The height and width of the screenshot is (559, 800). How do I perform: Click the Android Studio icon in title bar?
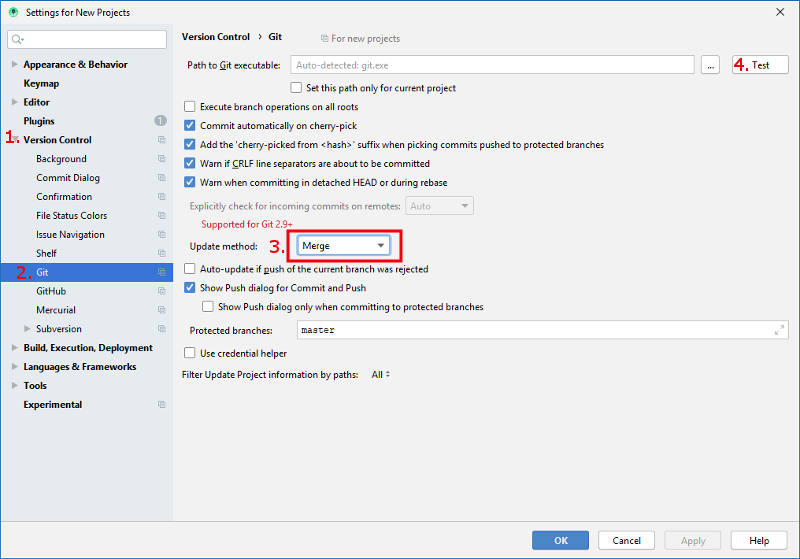tap(13, 12)
